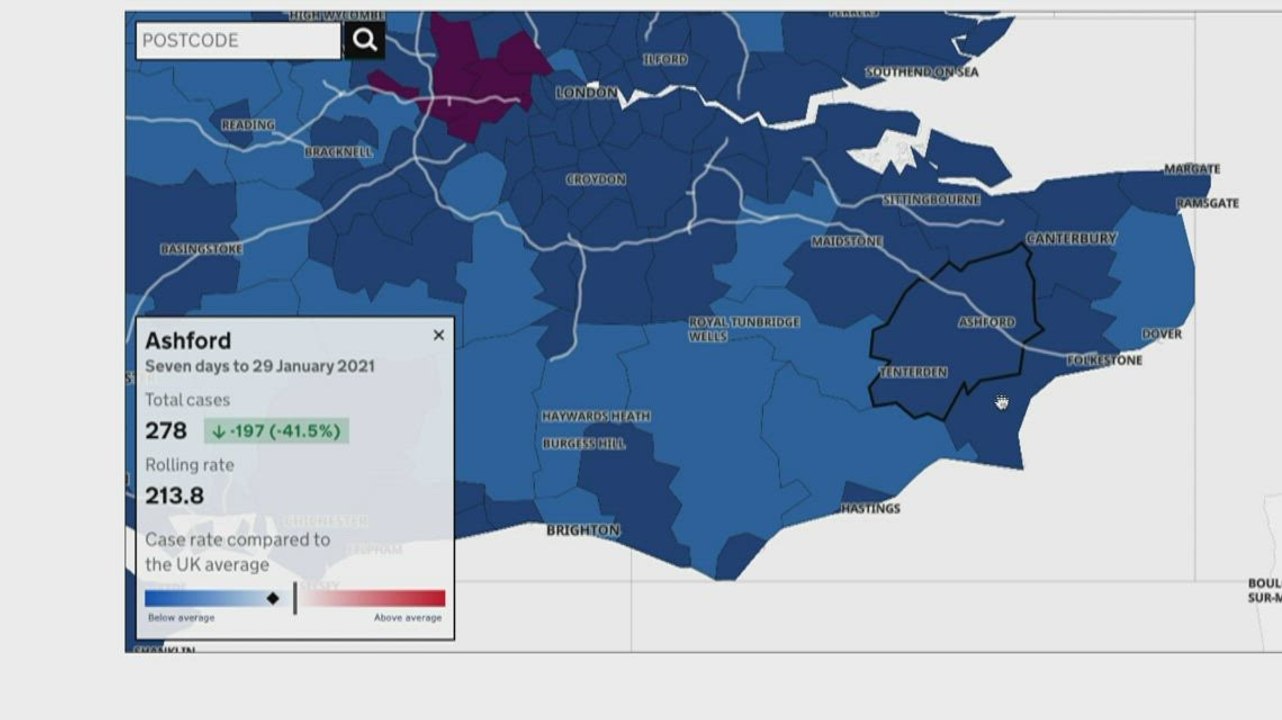The width and height of the screenshot is (1282, 720).
Task: Select Margate on the map
Action: tap(1192, 169)
